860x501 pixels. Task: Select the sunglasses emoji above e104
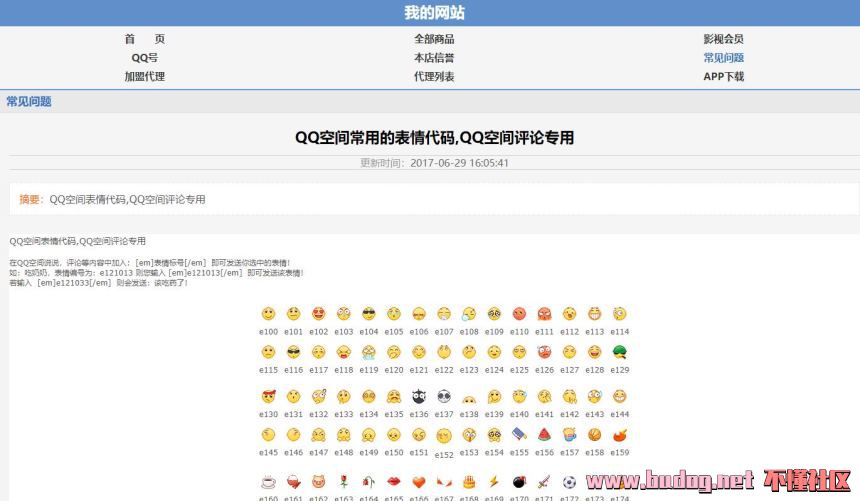[369, 314]
